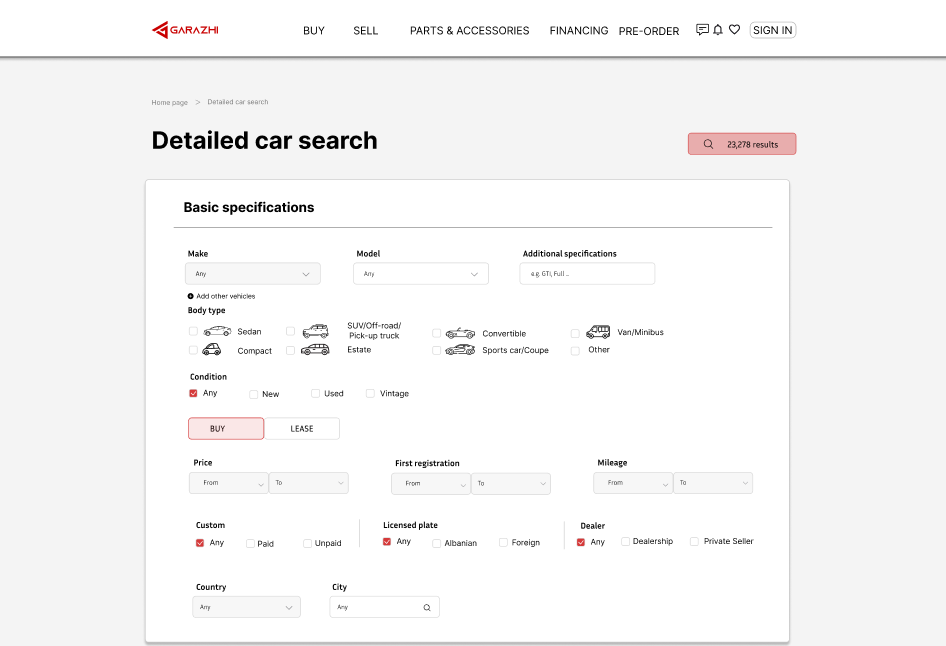The width and height of the screenshot is (946, 646).
Task: Tick the Albanian licensed plate checkbox
Action: (437, 543)
